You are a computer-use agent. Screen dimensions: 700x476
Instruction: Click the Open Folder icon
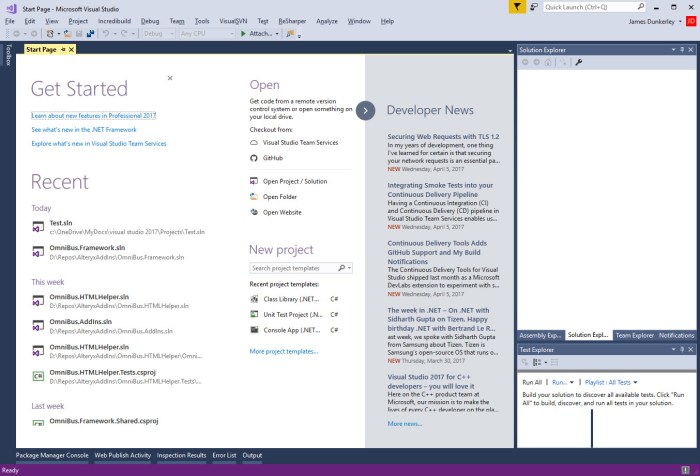coord(254,196)
